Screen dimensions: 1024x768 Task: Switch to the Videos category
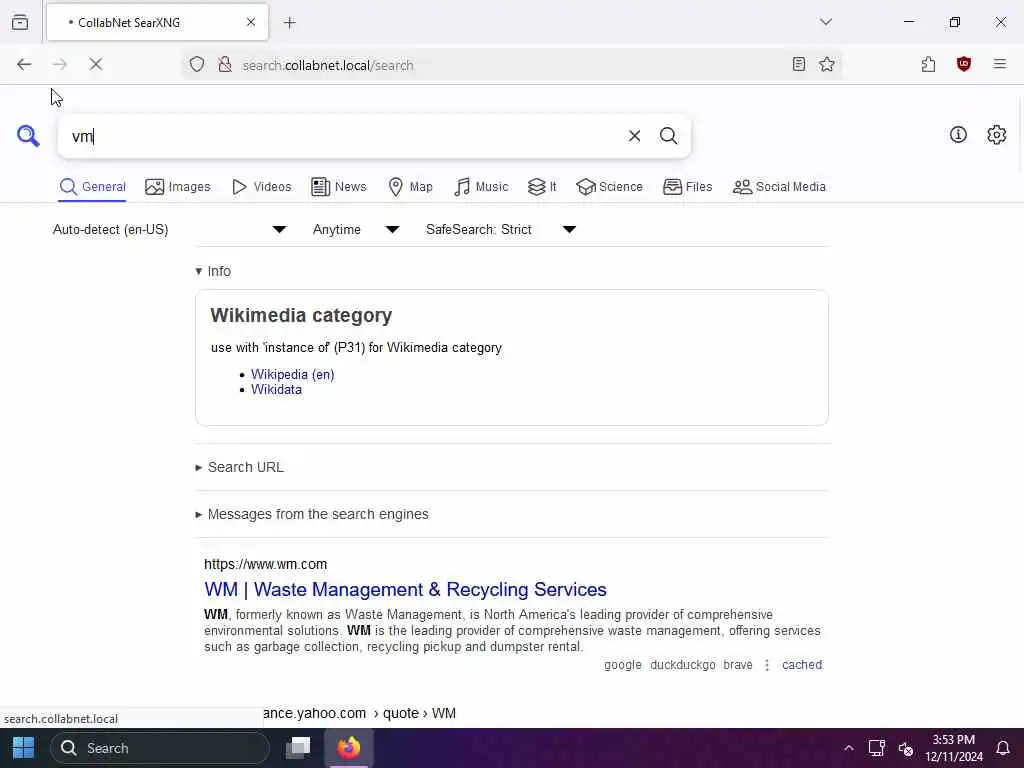tap(261, 187)
